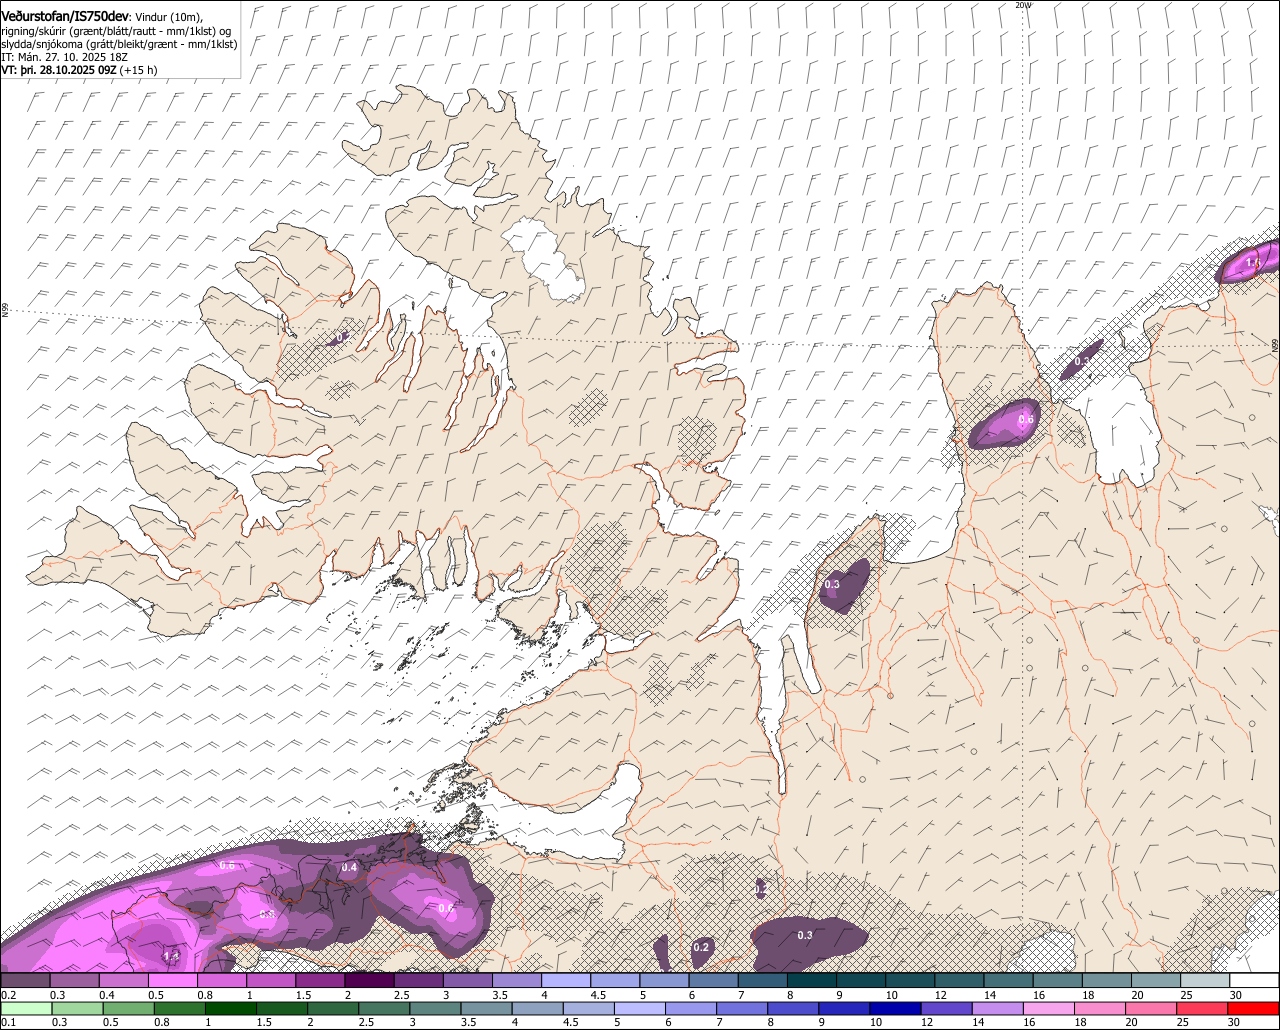The width and height of the screenshot is (1280, 1030).
Task: Pick the light grey 25 swatch, upper legend
Action: [1205, 981]
